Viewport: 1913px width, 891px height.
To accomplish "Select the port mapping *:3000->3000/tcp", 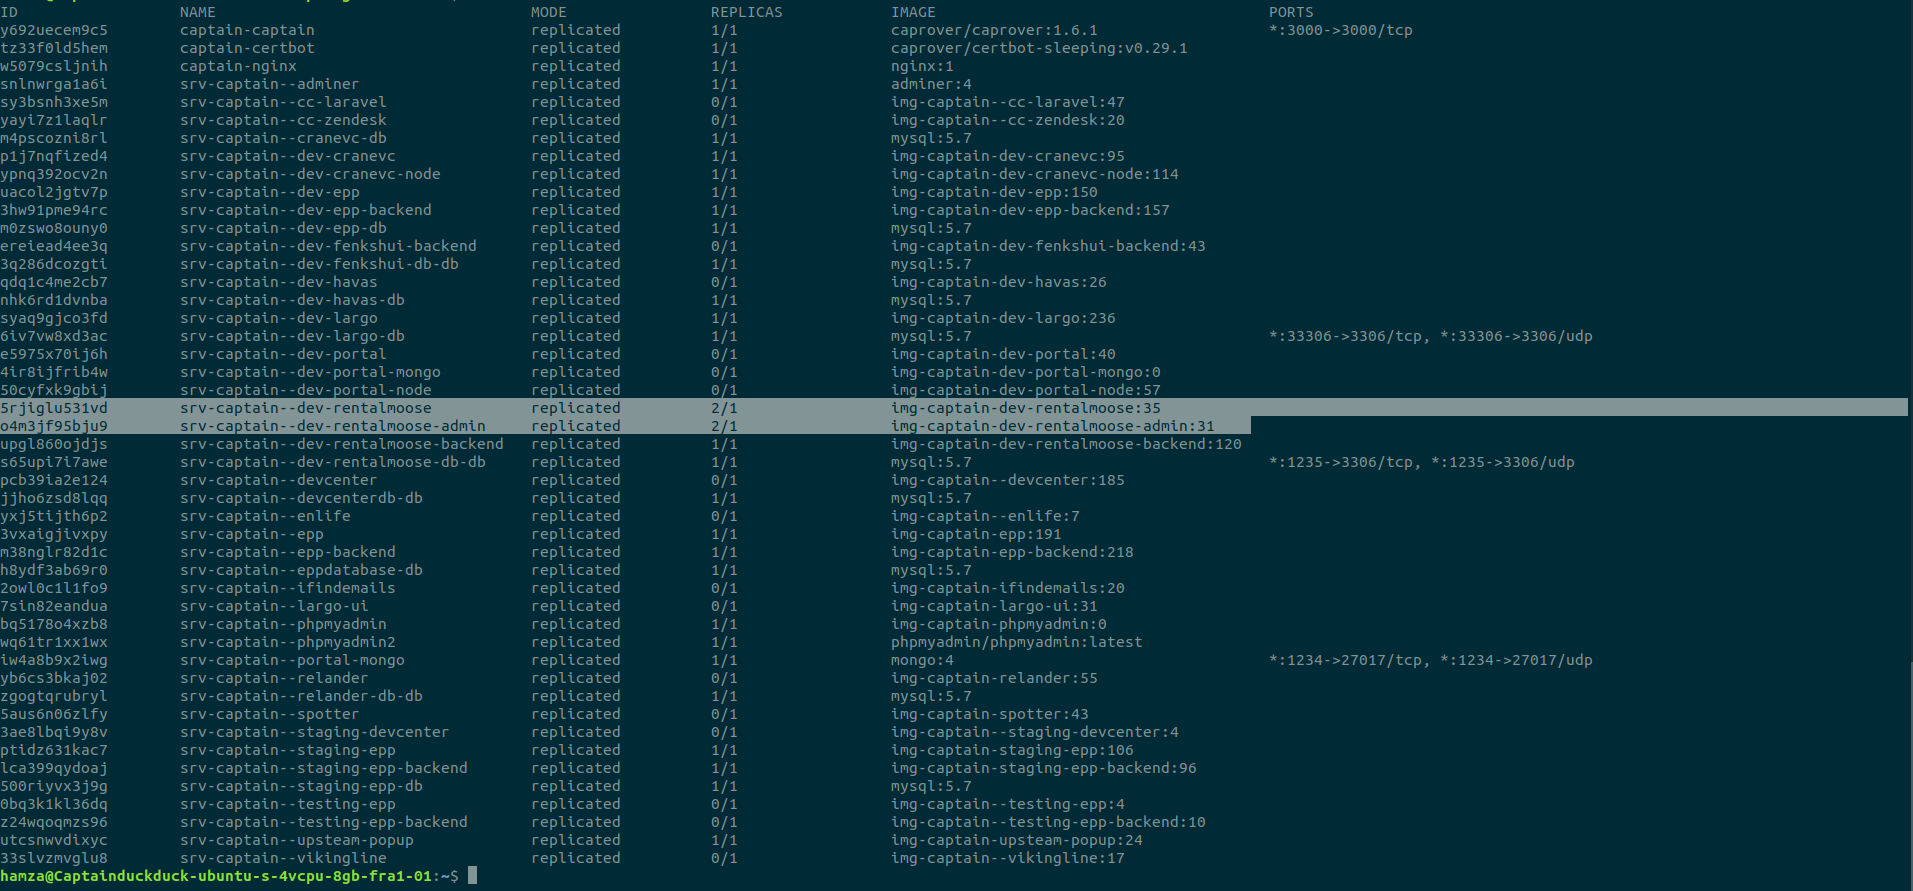I will point(1341,30).
